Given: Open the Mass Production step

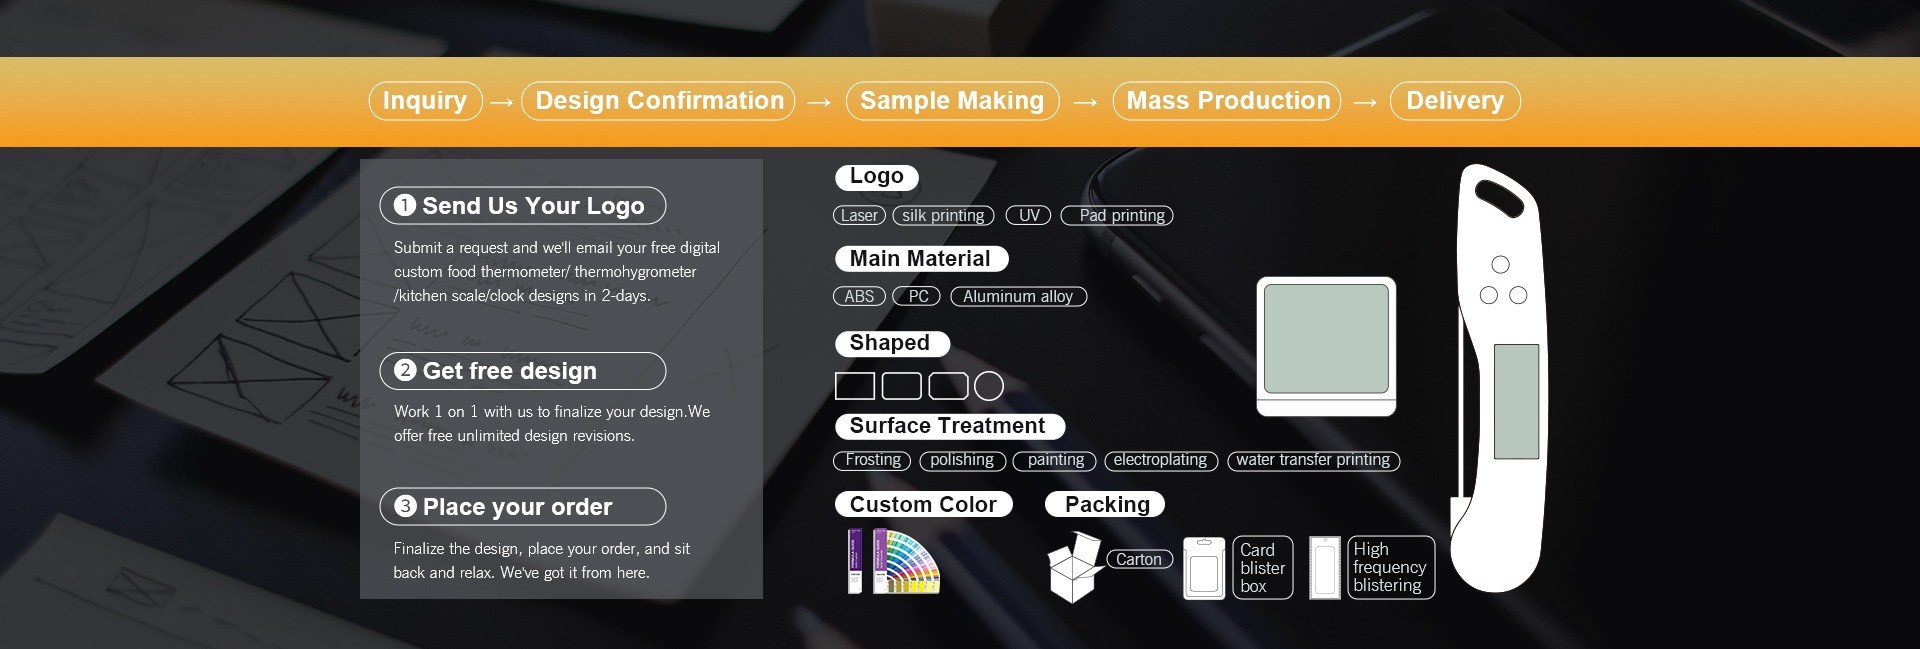Looking at the screenshot, I should pyautogui.click(x=1227, y=101).
